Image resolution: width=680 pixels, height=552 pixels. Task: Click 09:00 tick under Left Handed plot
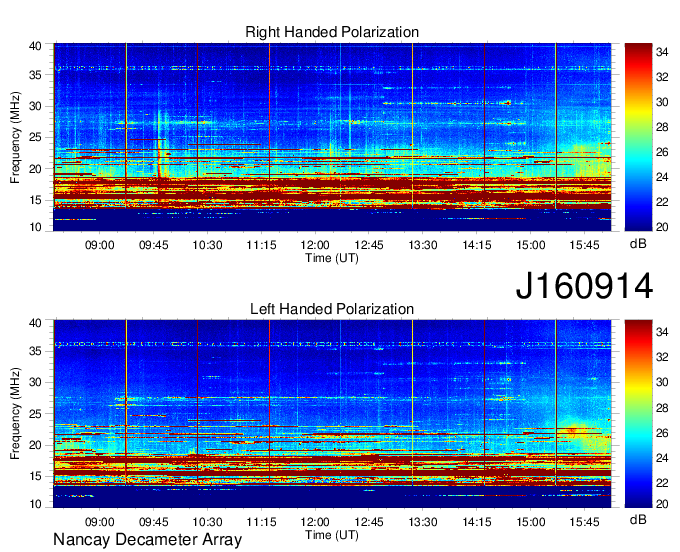click(x=99, y=522)
